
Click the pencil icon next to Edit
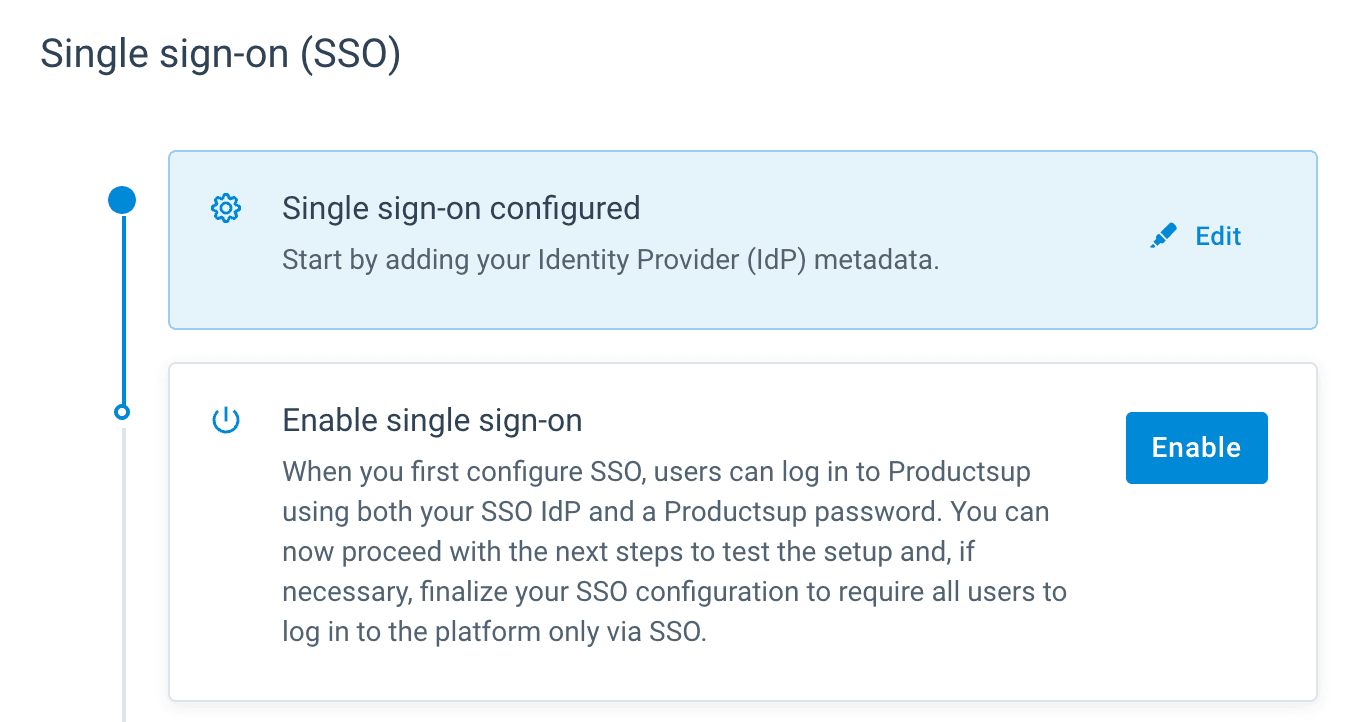(1163, 237)
